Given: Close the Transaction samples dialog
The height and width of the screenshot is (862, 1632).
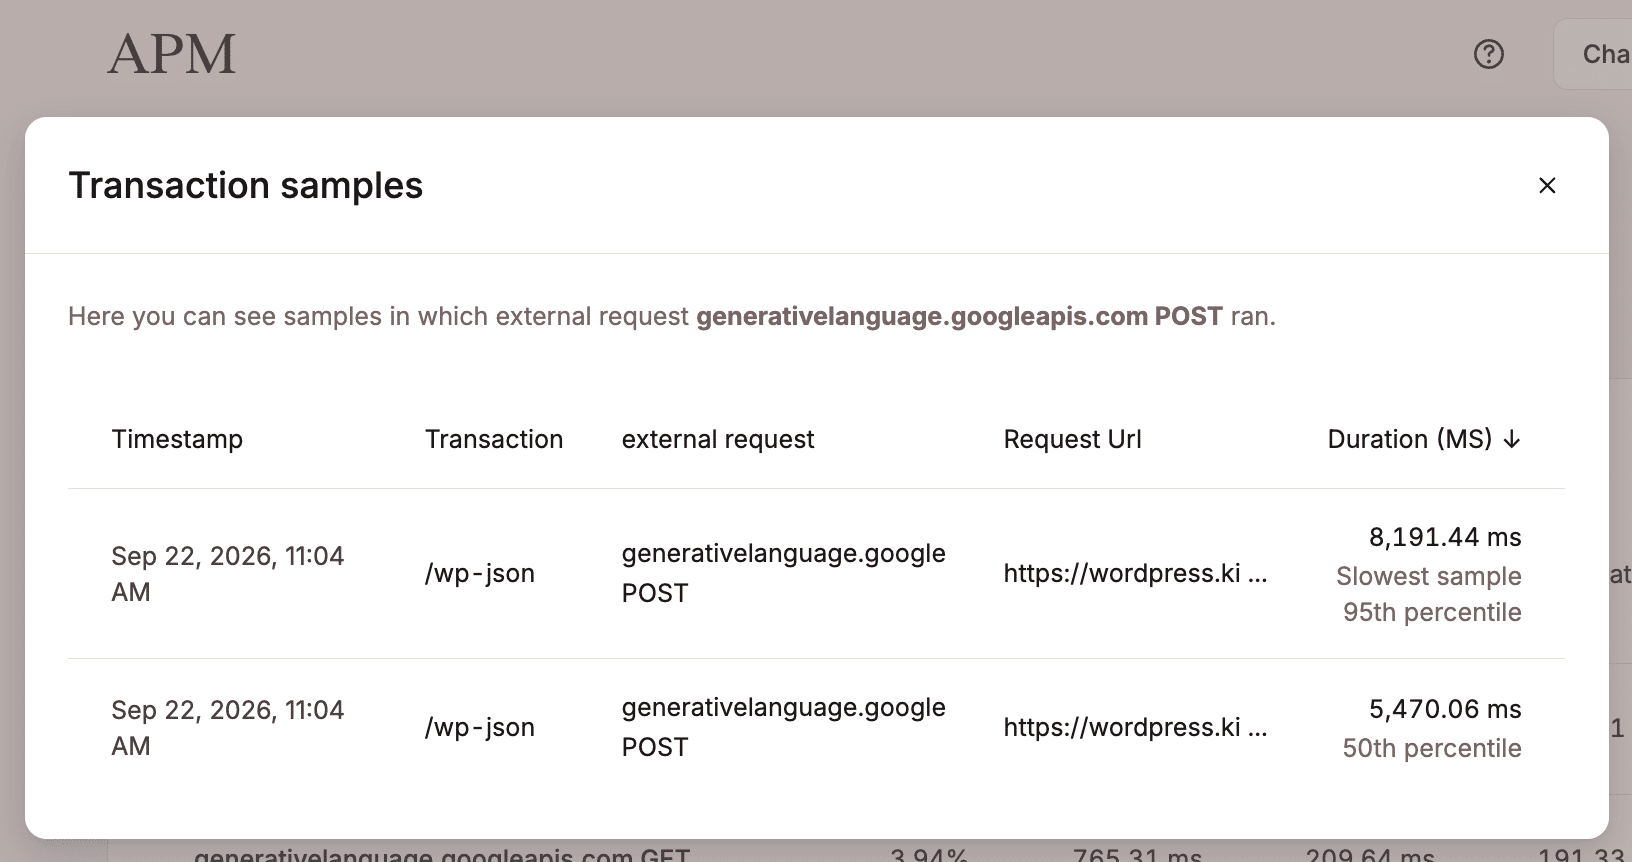Looking at the screenshot, I should 1547,185.
